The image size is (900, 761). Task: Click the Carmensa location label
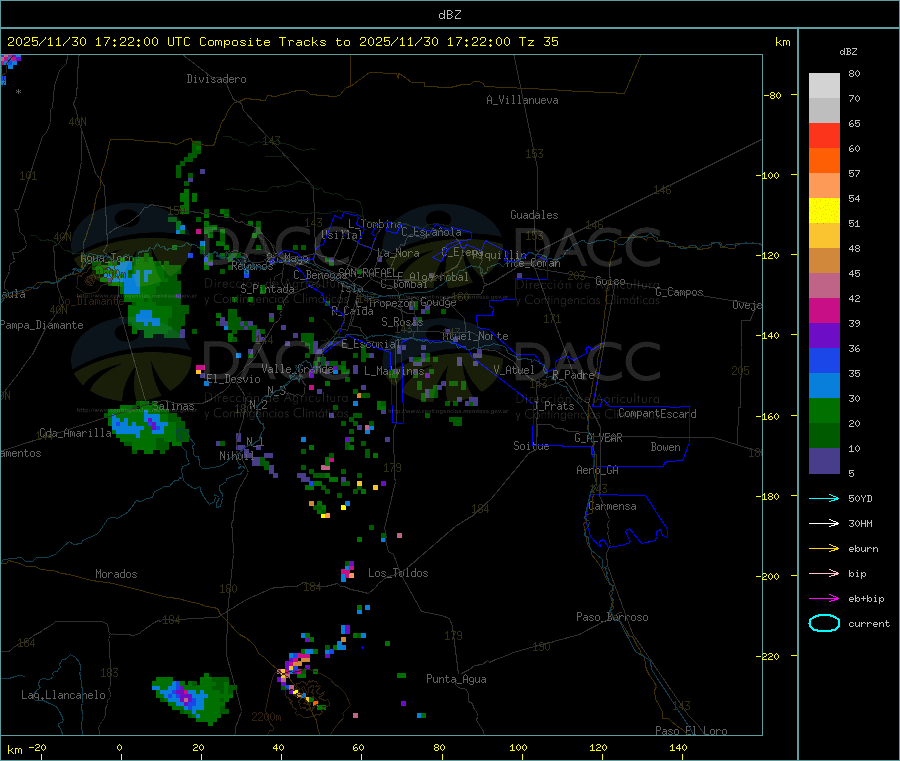(x=612, y=506)
